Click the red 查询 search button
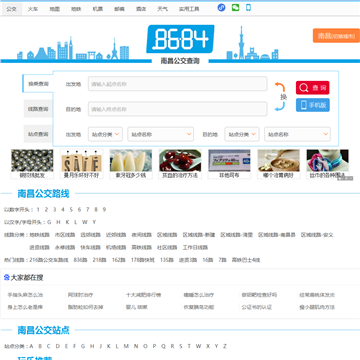The image size is (360, 360). tap(313, 88)
